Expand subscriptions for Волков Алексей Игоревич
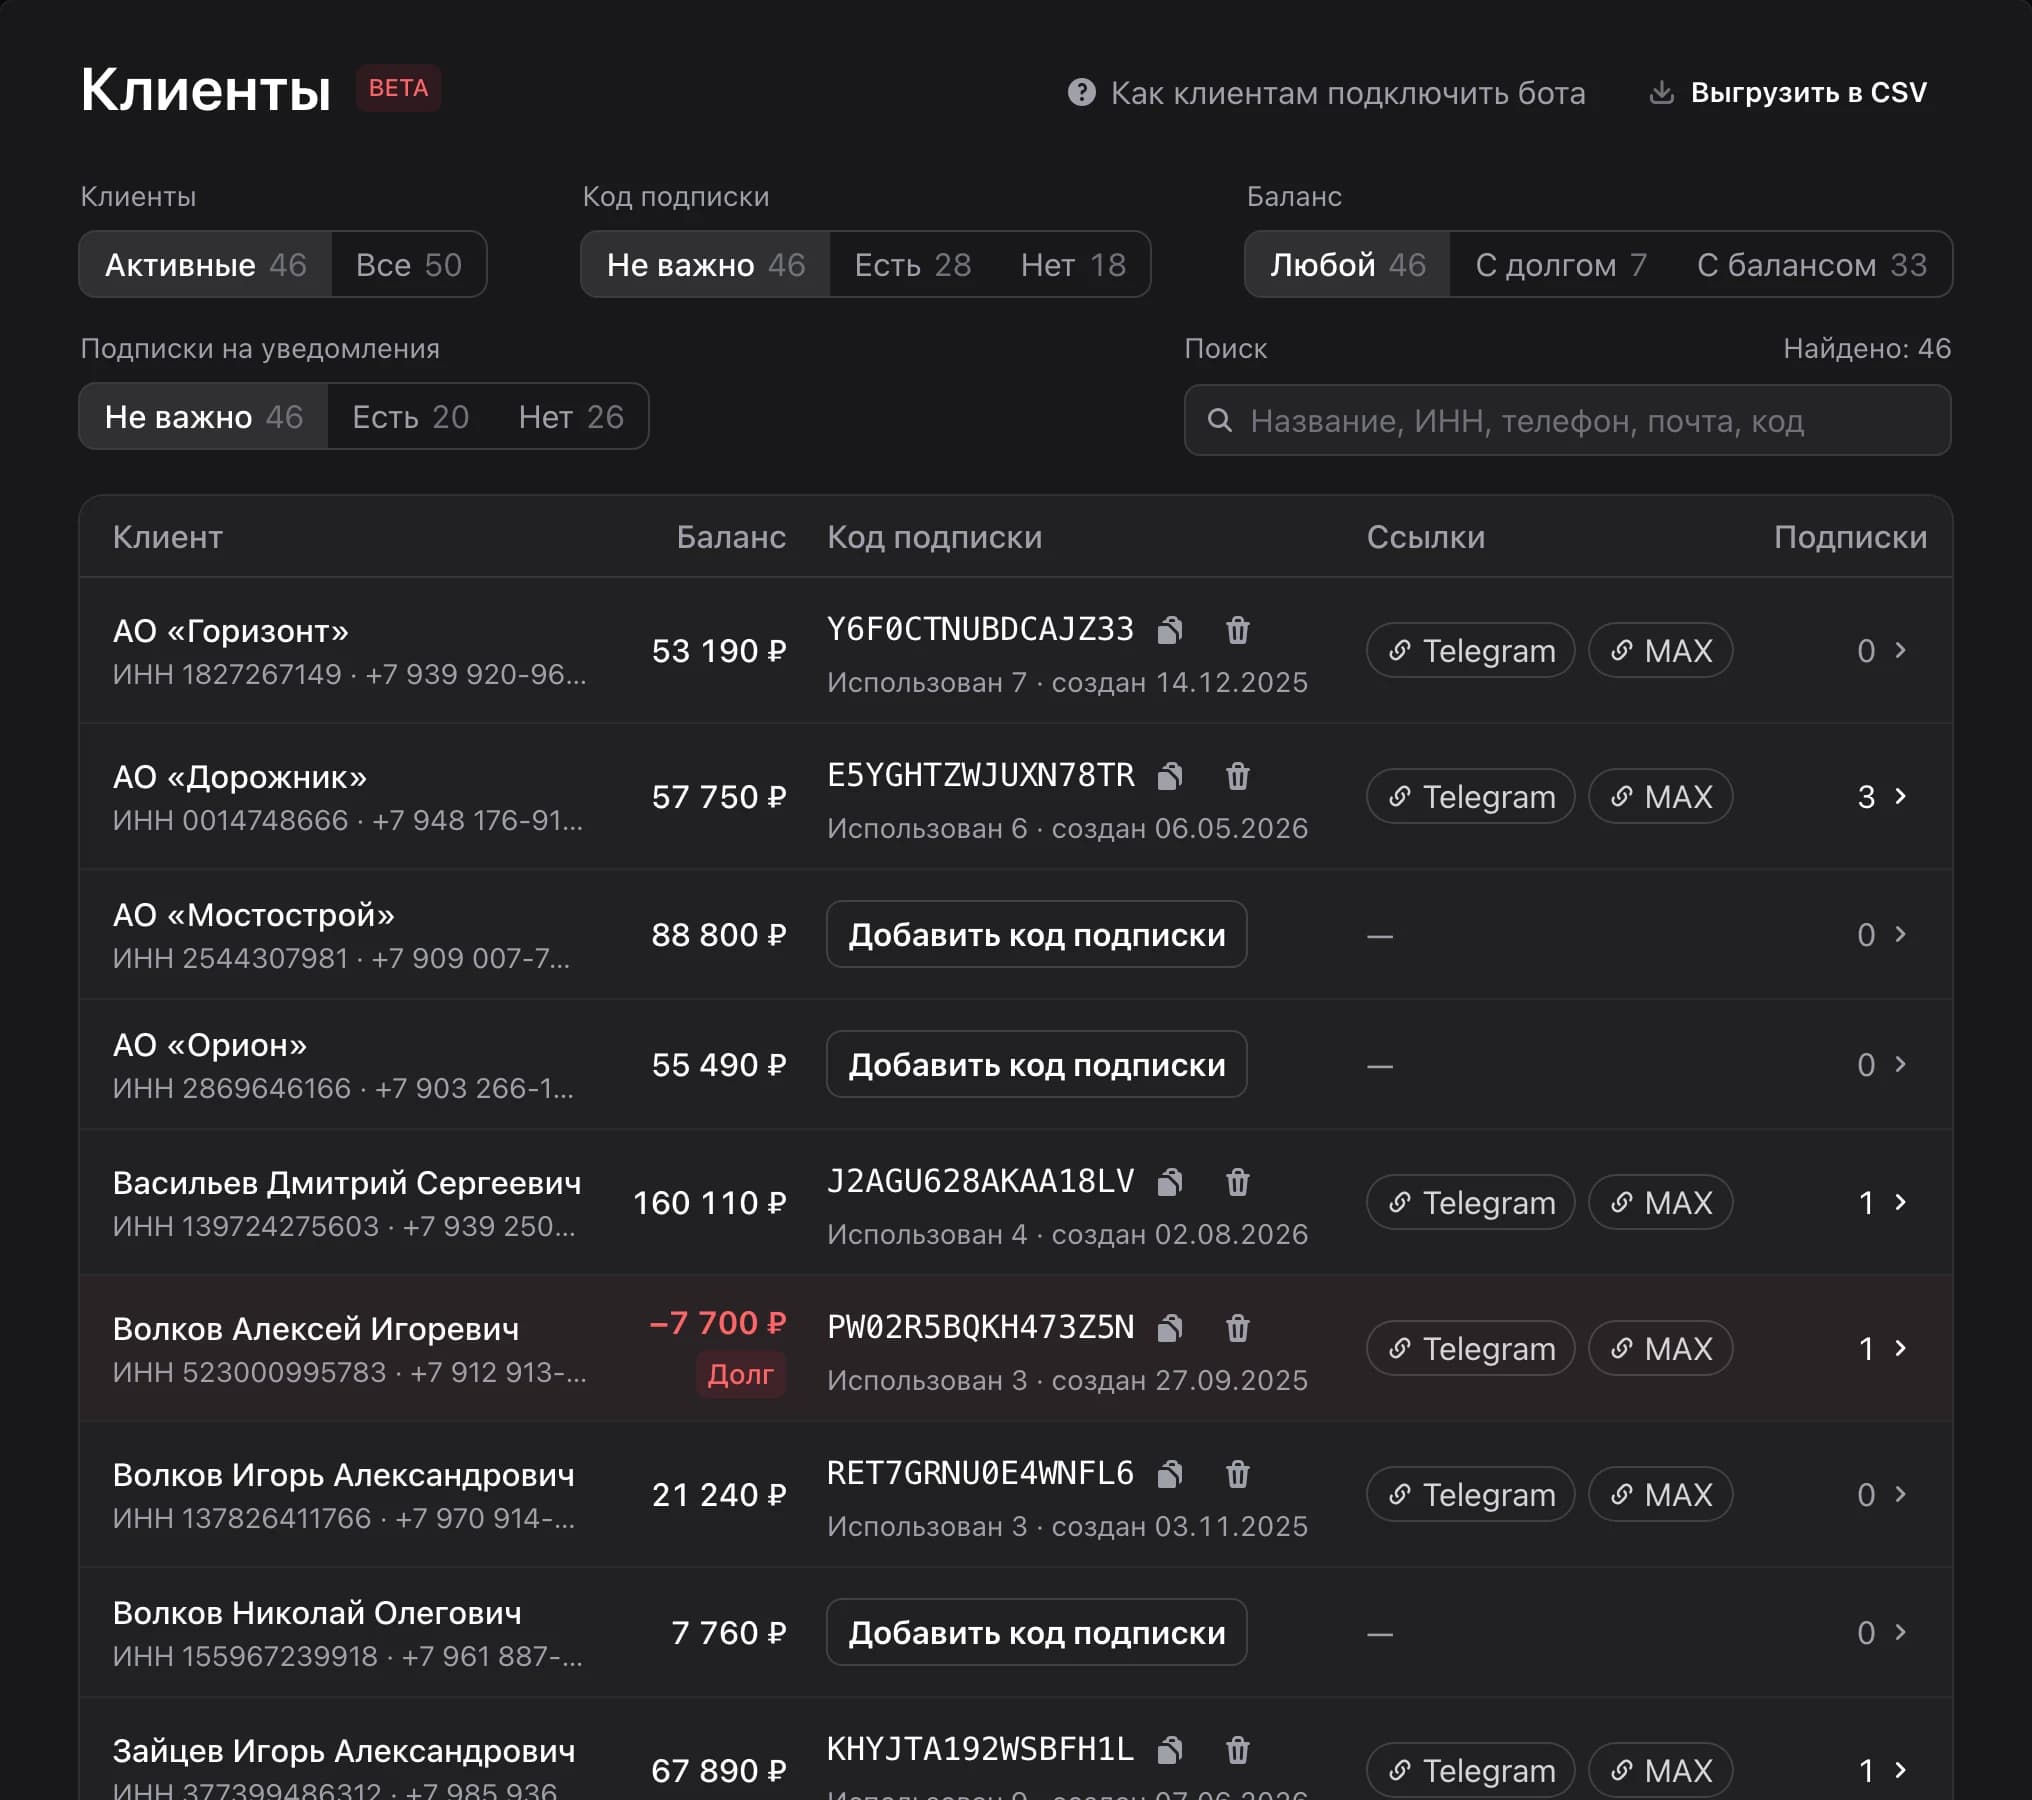 pyautogui.click(x=1882, y=1349)
